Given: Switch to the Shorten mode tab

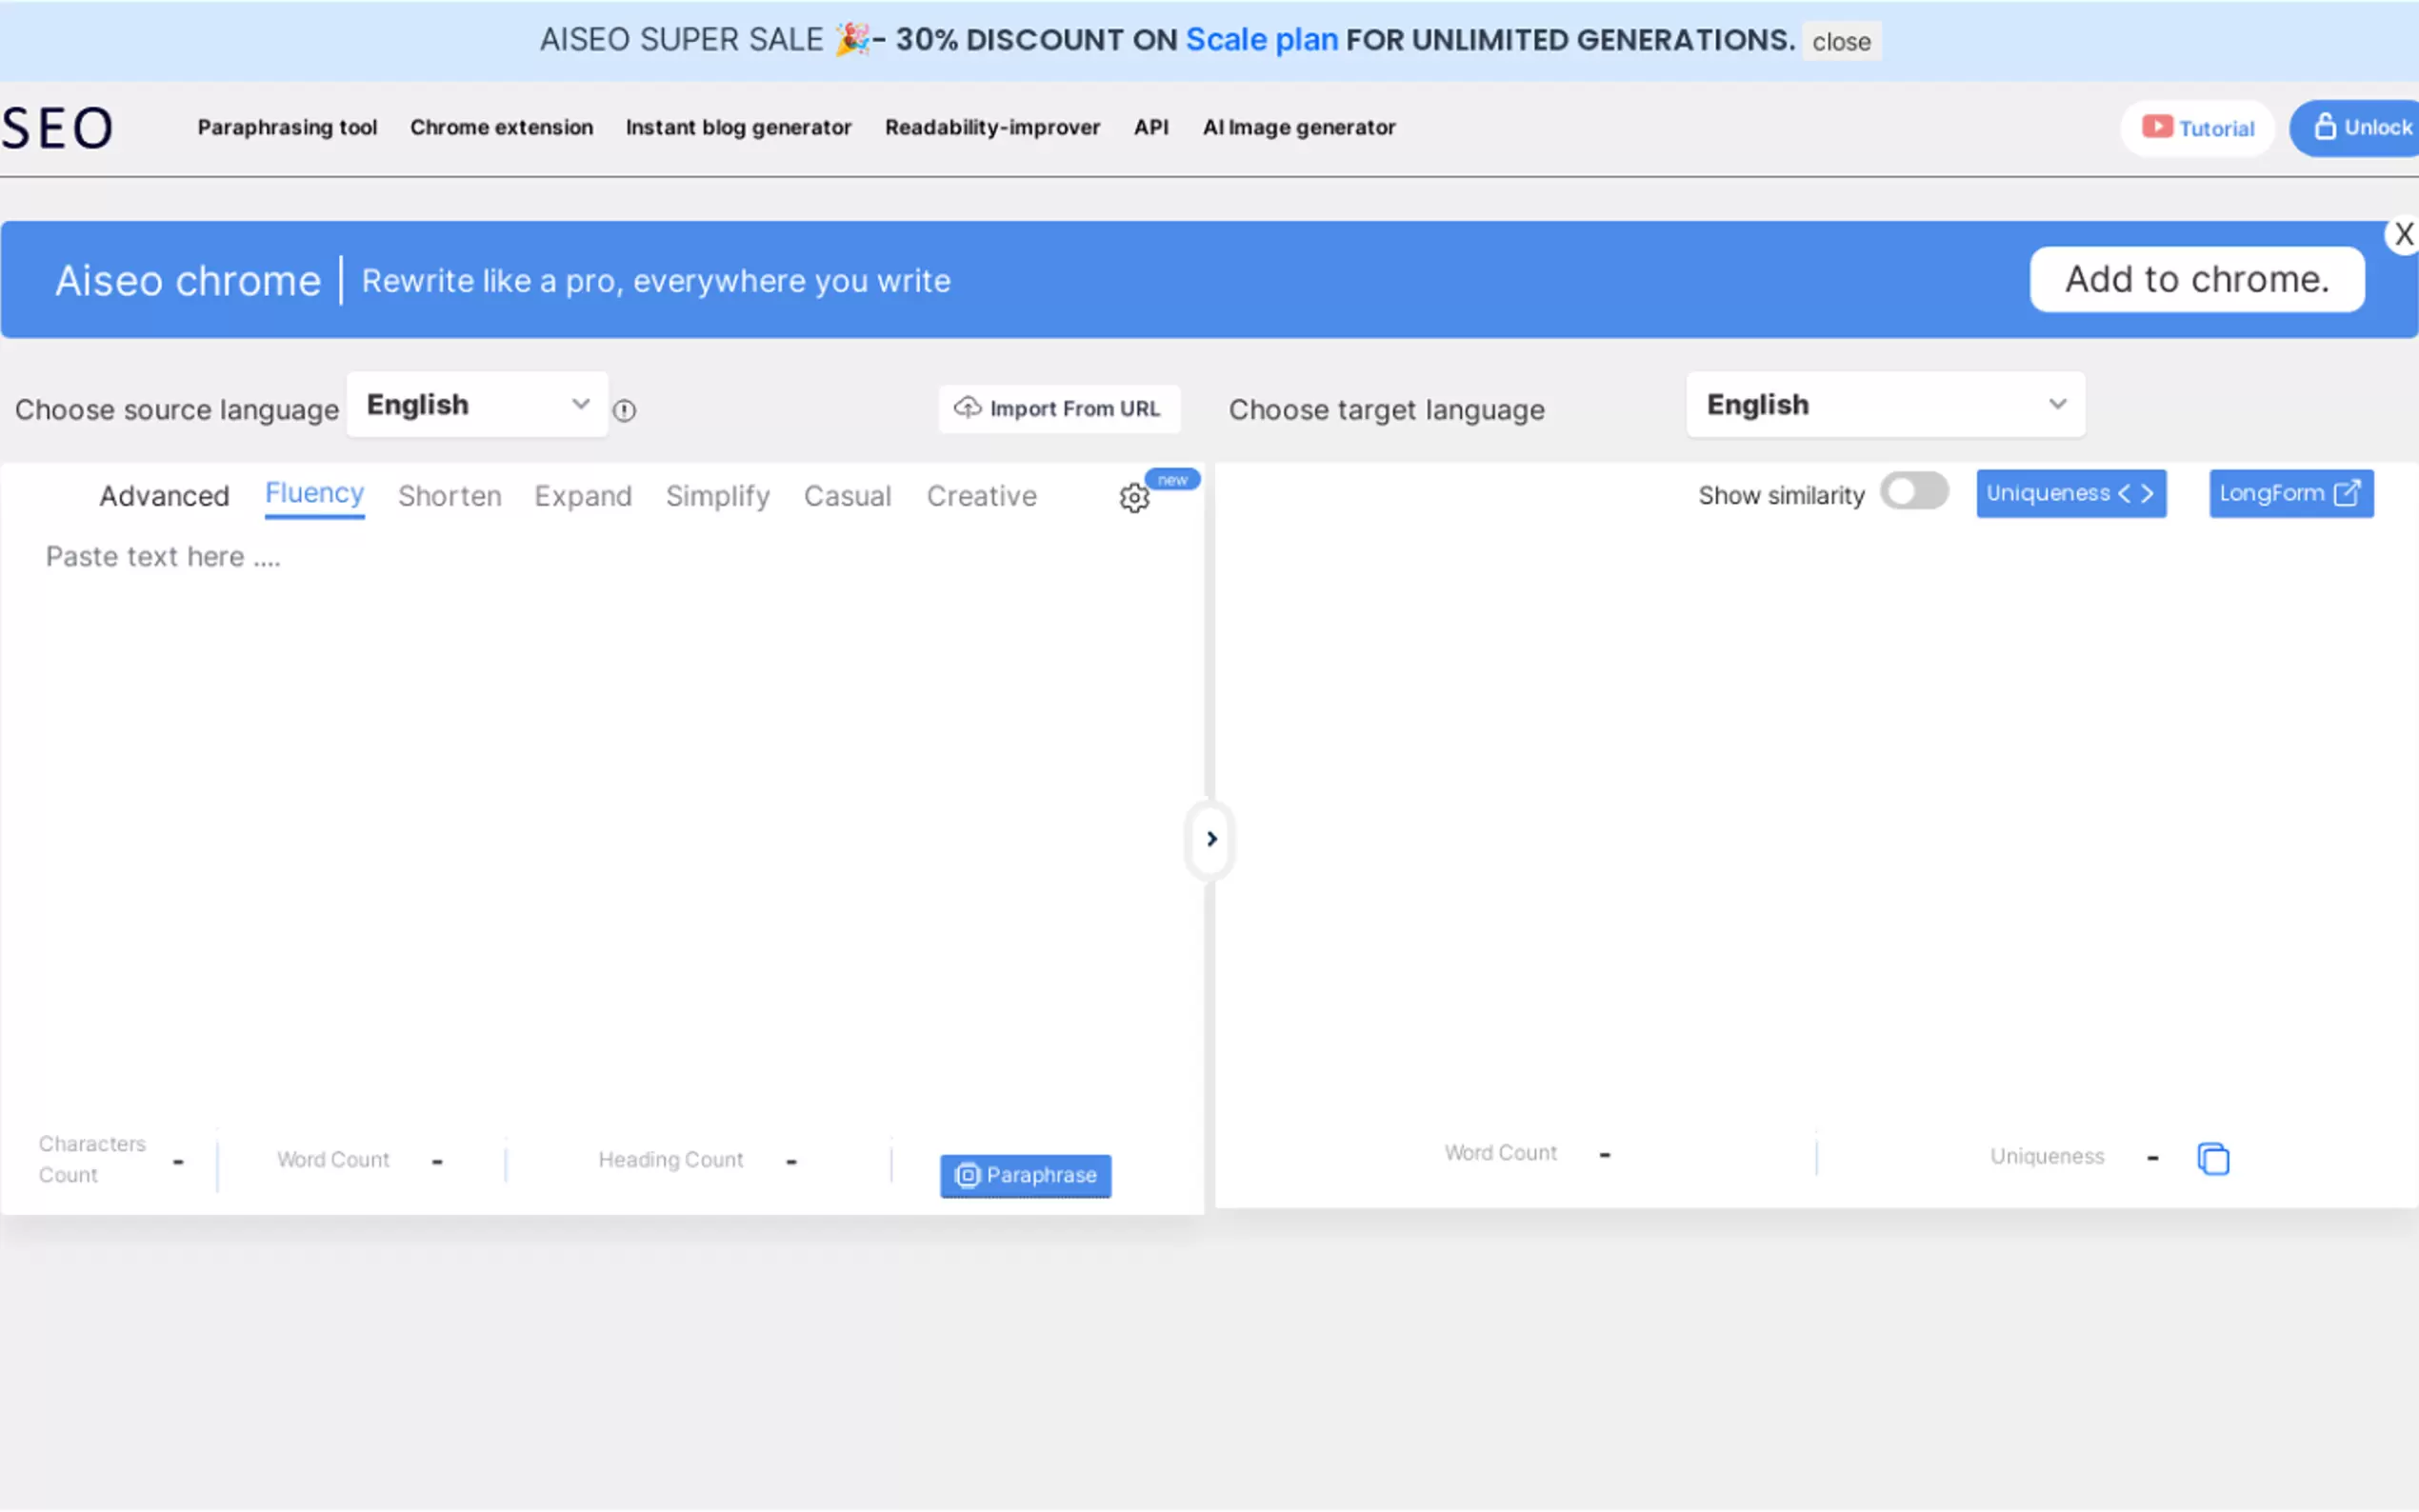Looking at the screenshot, I should pyautogui.click(x=449, y=496).
